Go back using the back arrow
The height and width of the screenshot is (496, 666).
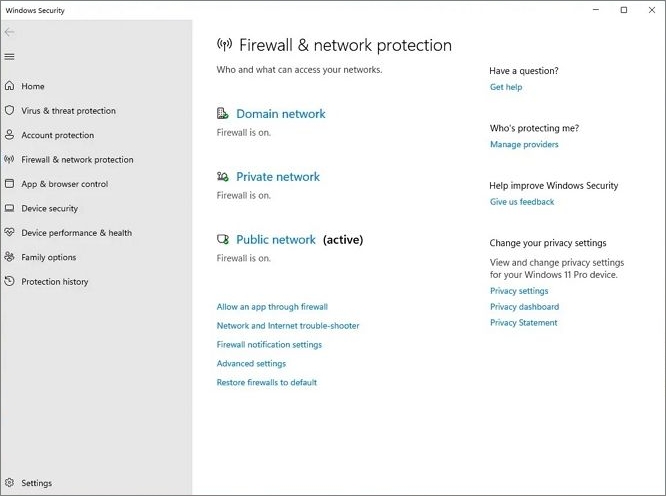coord(10,32)
